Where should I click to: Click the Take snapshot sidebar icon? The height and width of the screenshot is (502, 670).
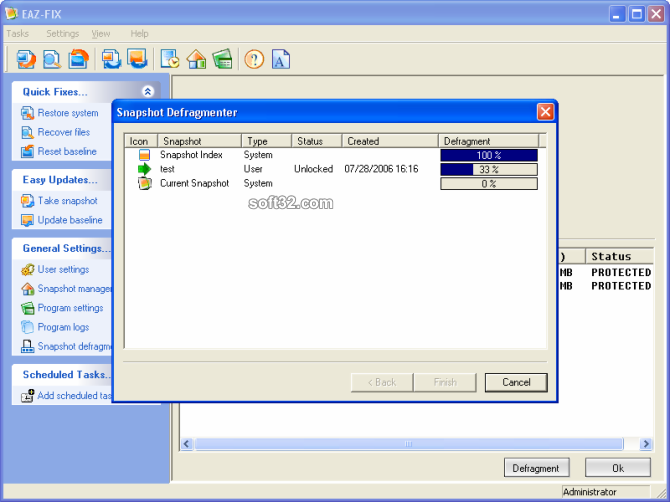pyautogui.click(x=27, y=201)
